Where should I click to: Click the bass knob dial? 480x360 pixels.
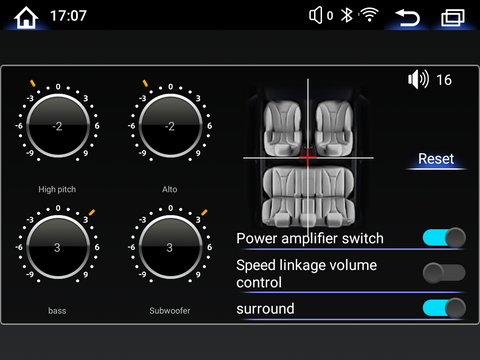point(58,247)
